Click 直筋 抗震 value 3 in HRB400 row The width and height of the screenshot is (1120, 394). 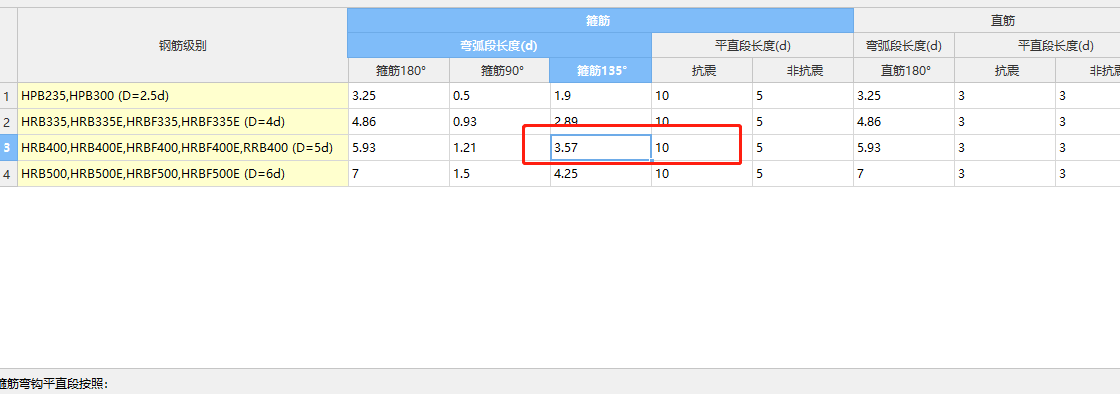tap(1005, 148)
